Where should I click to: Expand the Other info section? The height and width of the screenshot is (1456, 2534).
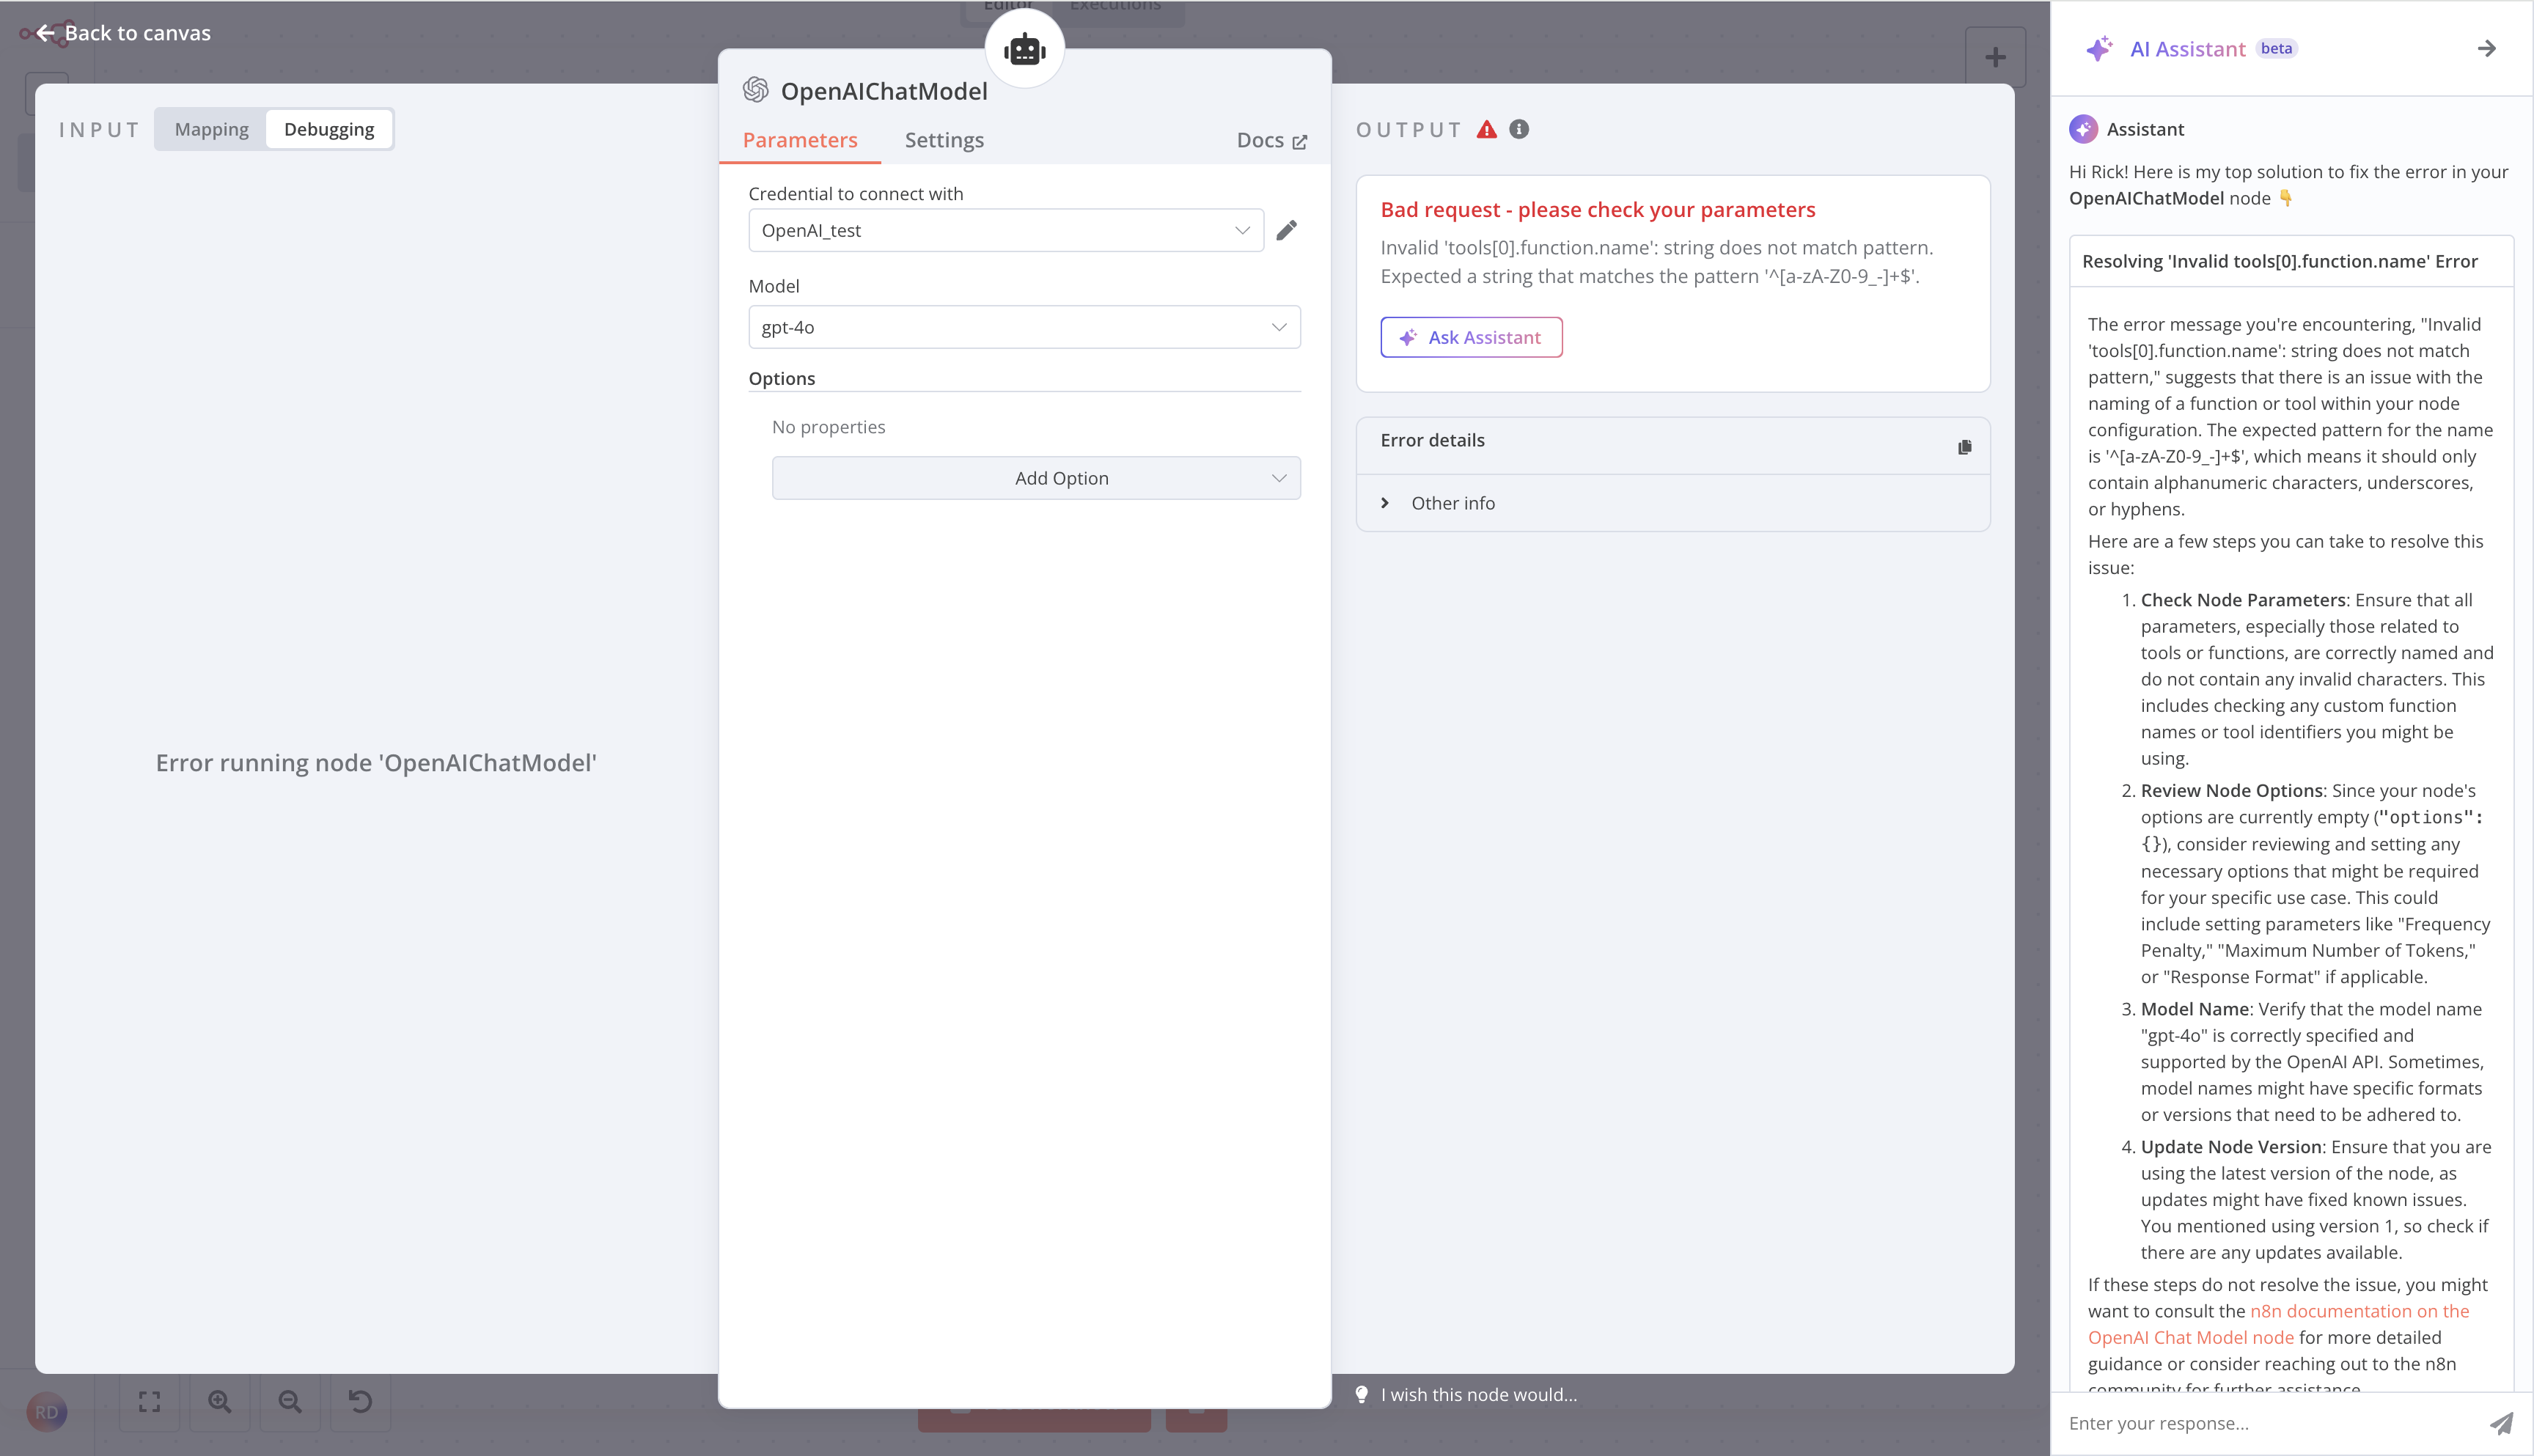(x=1452, y=503)
